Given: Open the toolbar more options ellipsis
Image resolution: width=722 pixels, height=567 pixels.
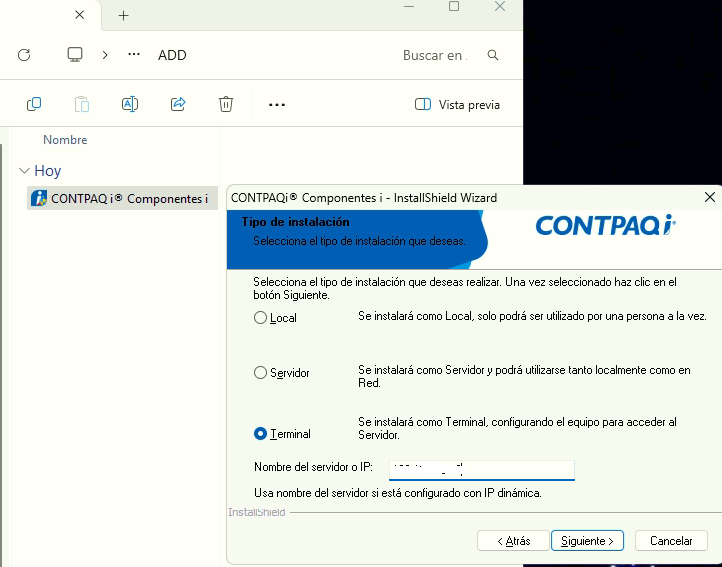Looking at the screenshot, I should tap(277, 104).
